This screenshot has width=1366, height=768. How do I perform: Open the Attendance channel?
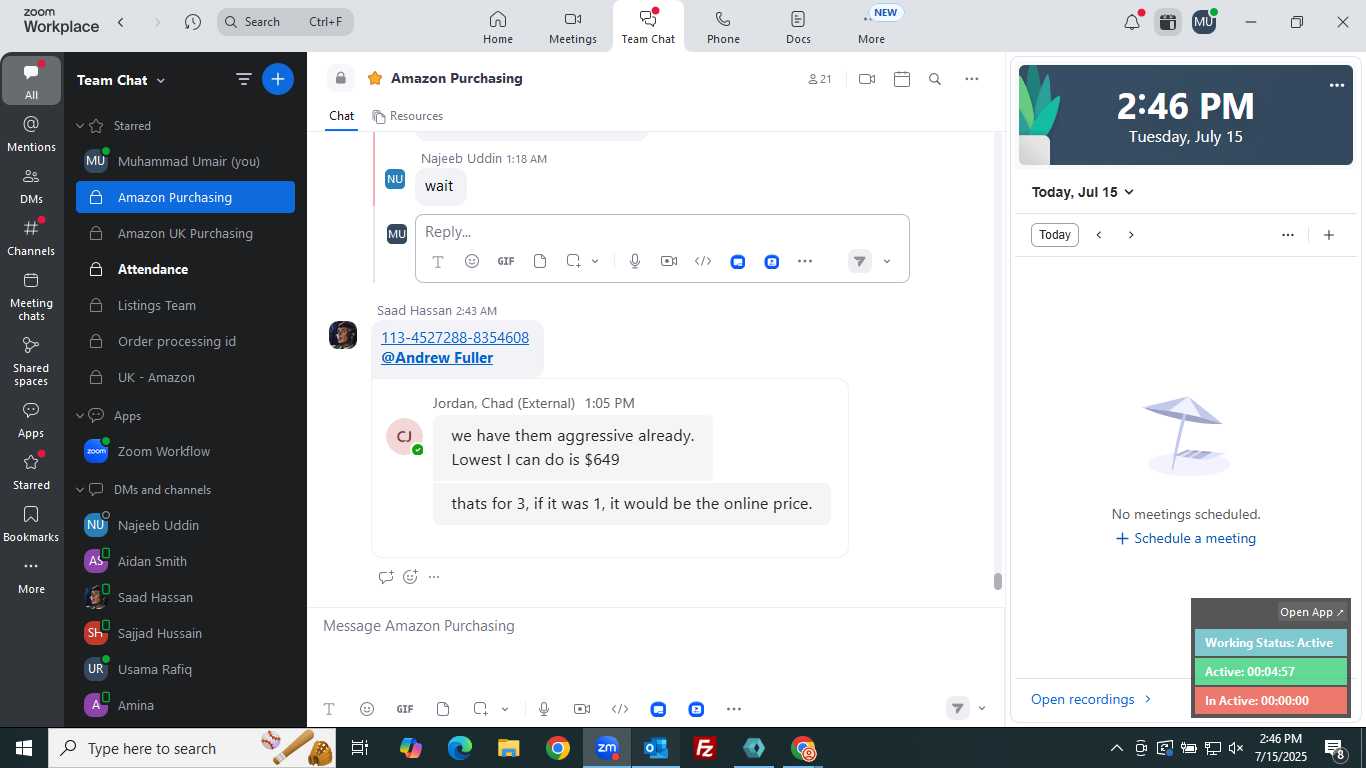pyautogui.click(x=185, y=269)
